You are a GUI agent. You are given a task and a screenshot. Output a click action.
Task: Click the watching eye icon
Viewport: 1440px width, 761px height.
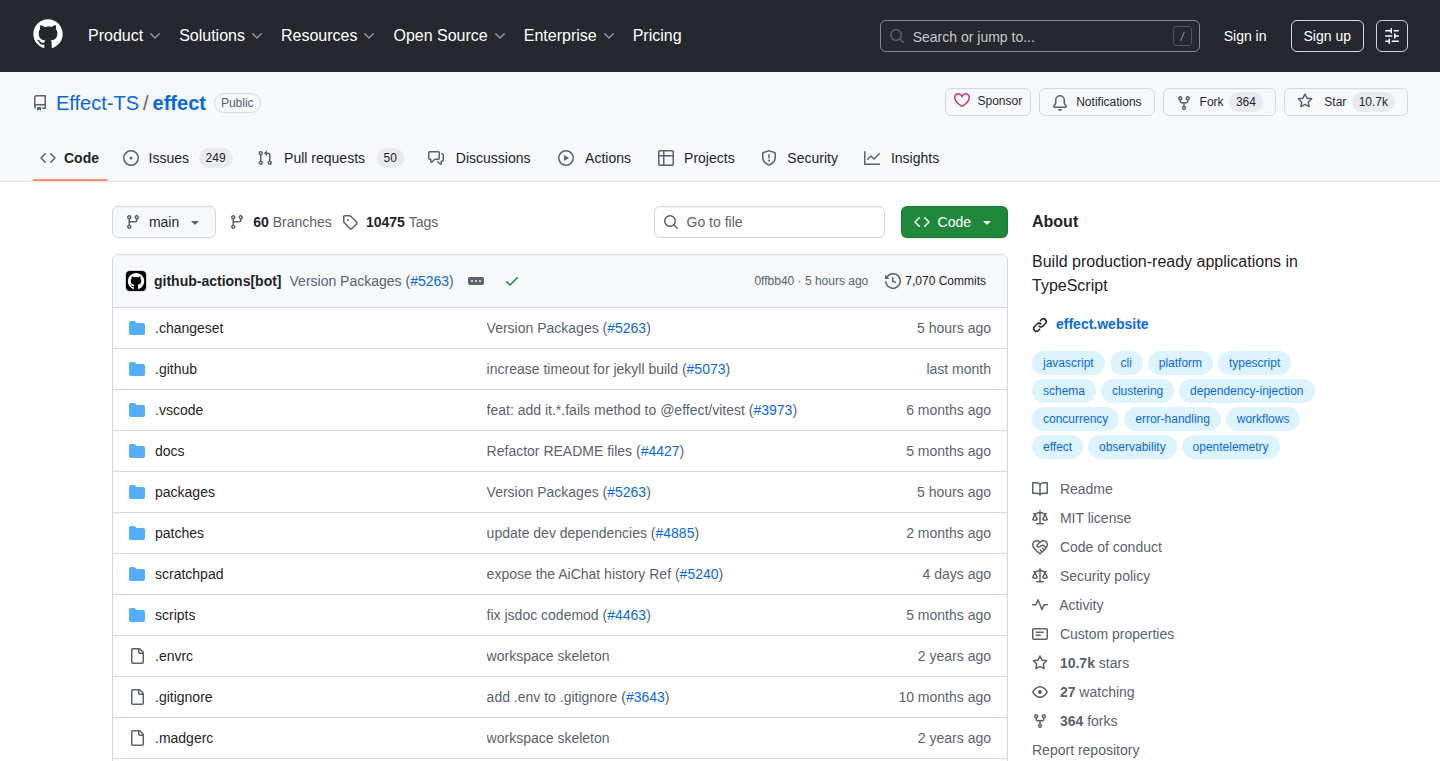pyautogui.click(x=1040, y=692)
